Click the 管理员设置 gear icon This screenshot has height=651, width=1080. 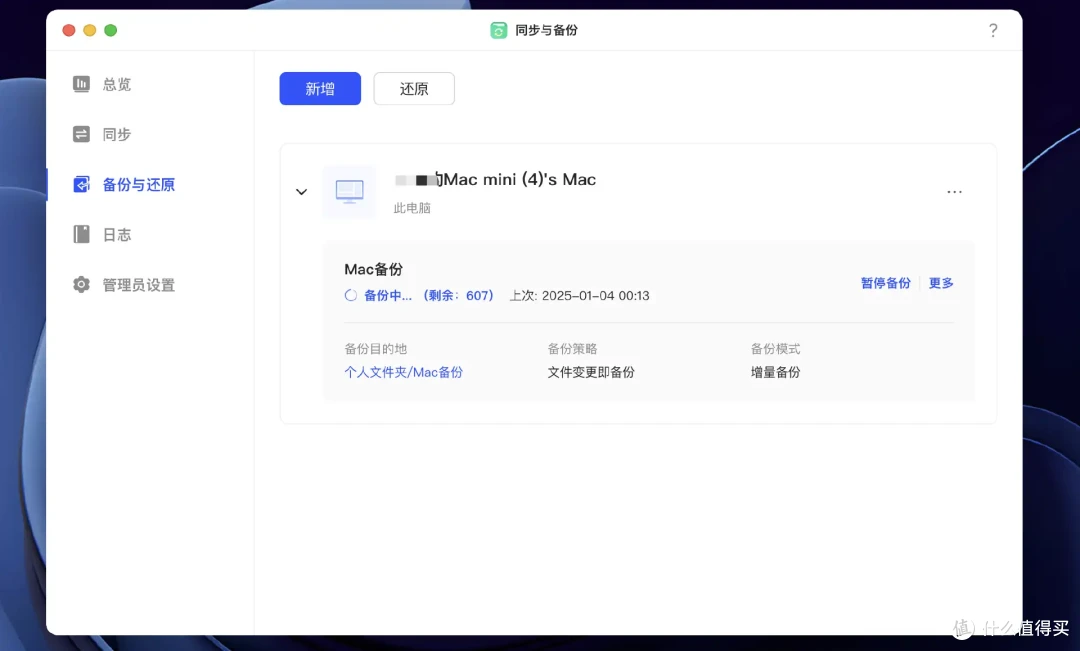tap(81, 285)
